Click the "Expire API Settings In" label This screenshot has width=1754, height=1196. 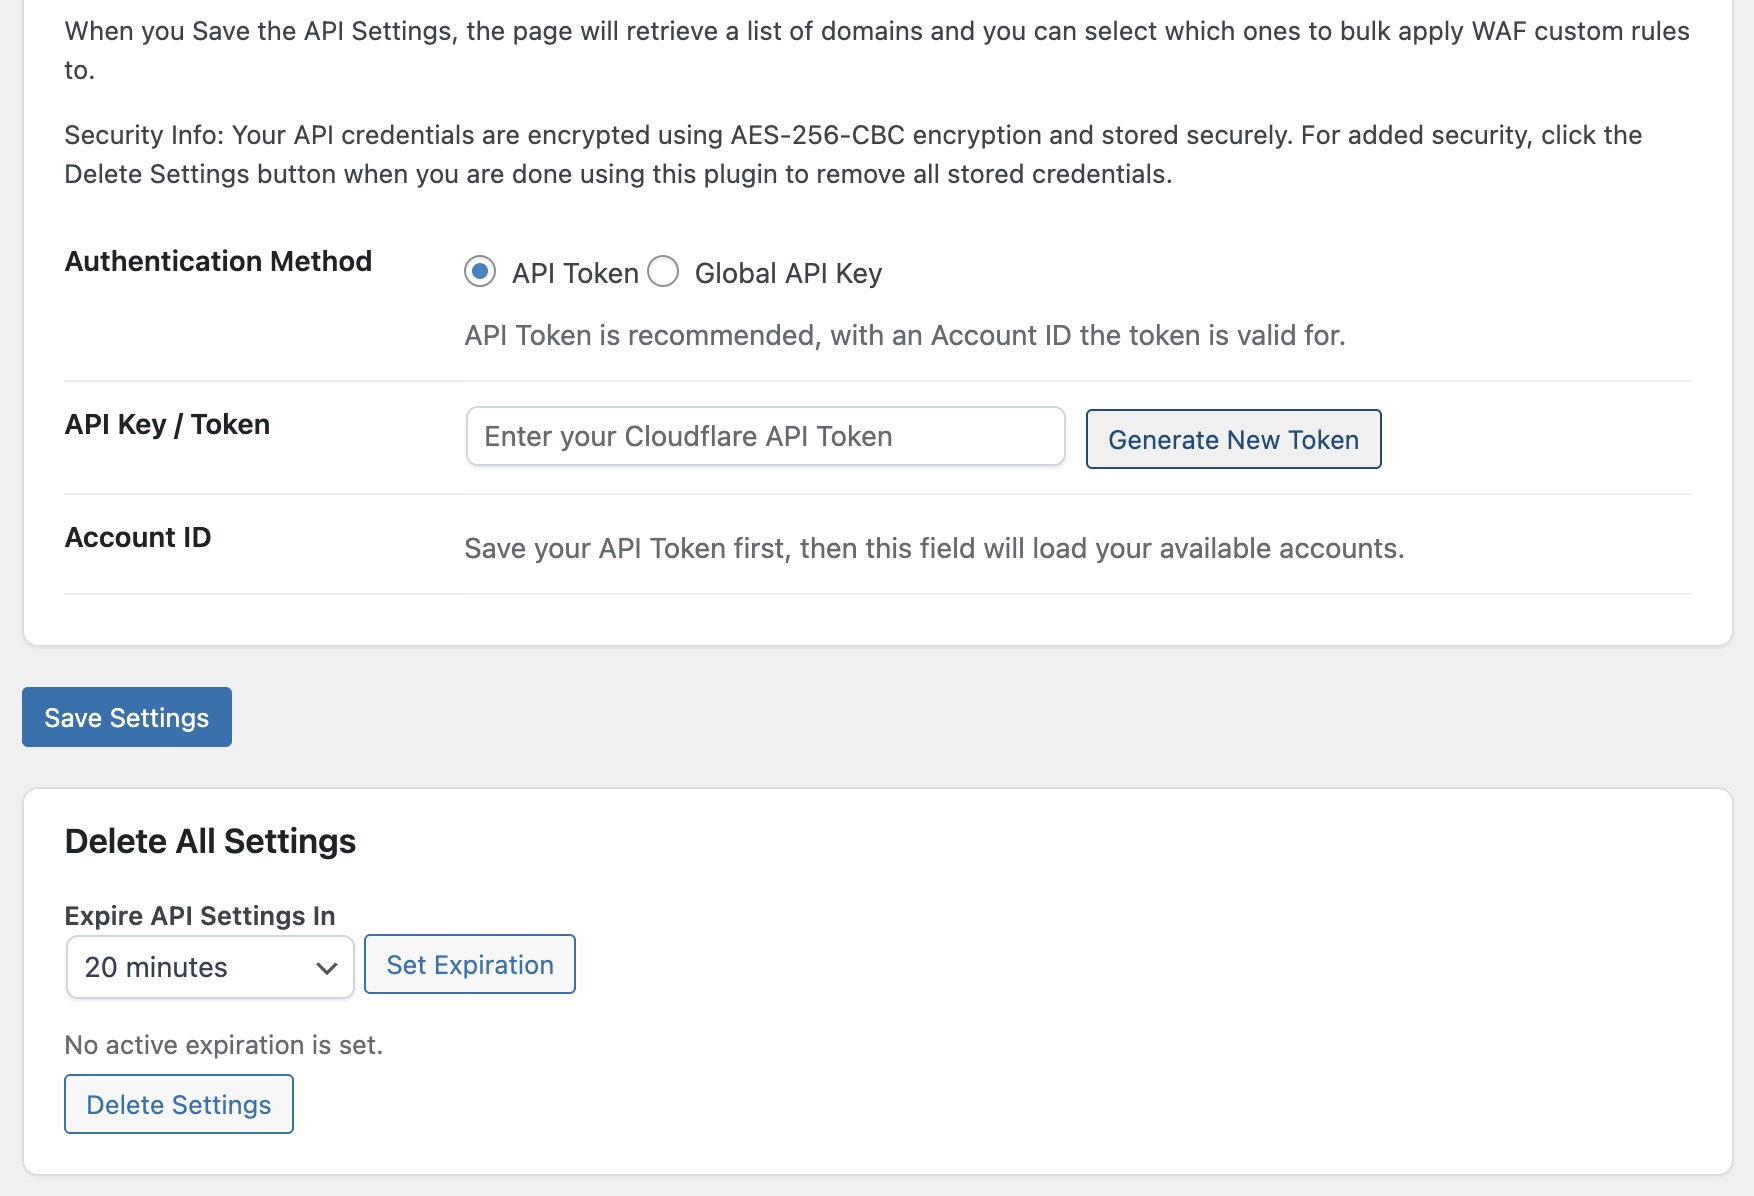[200, 916]
